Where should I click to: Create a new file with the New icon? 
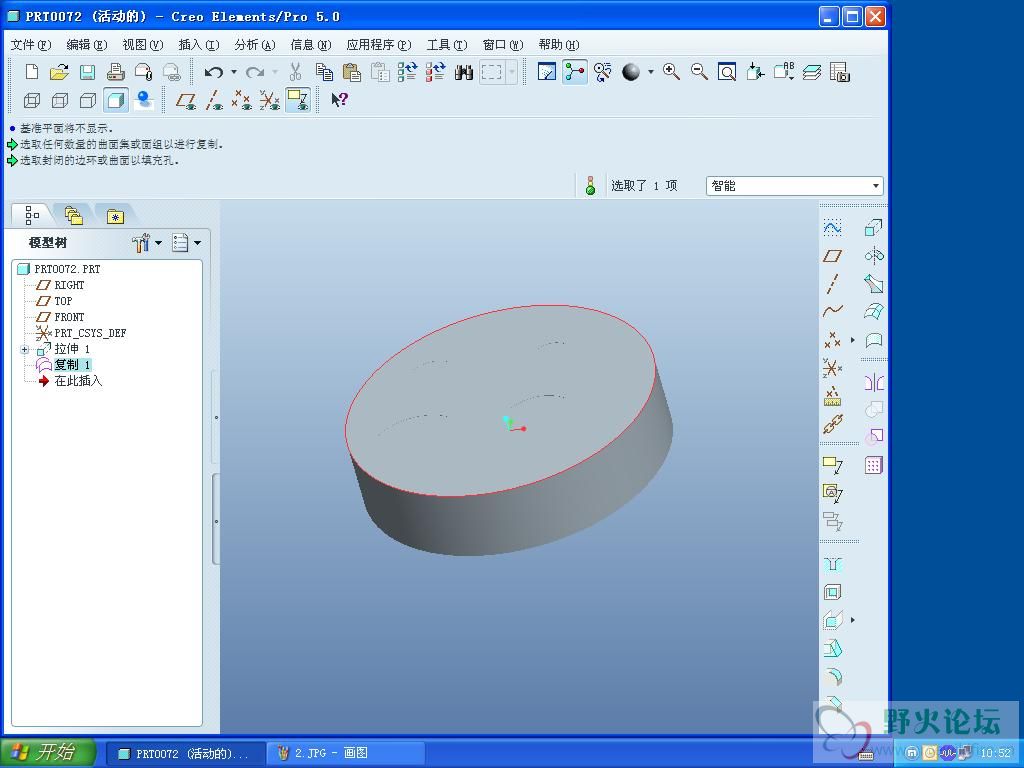click(x=31, y=72)
